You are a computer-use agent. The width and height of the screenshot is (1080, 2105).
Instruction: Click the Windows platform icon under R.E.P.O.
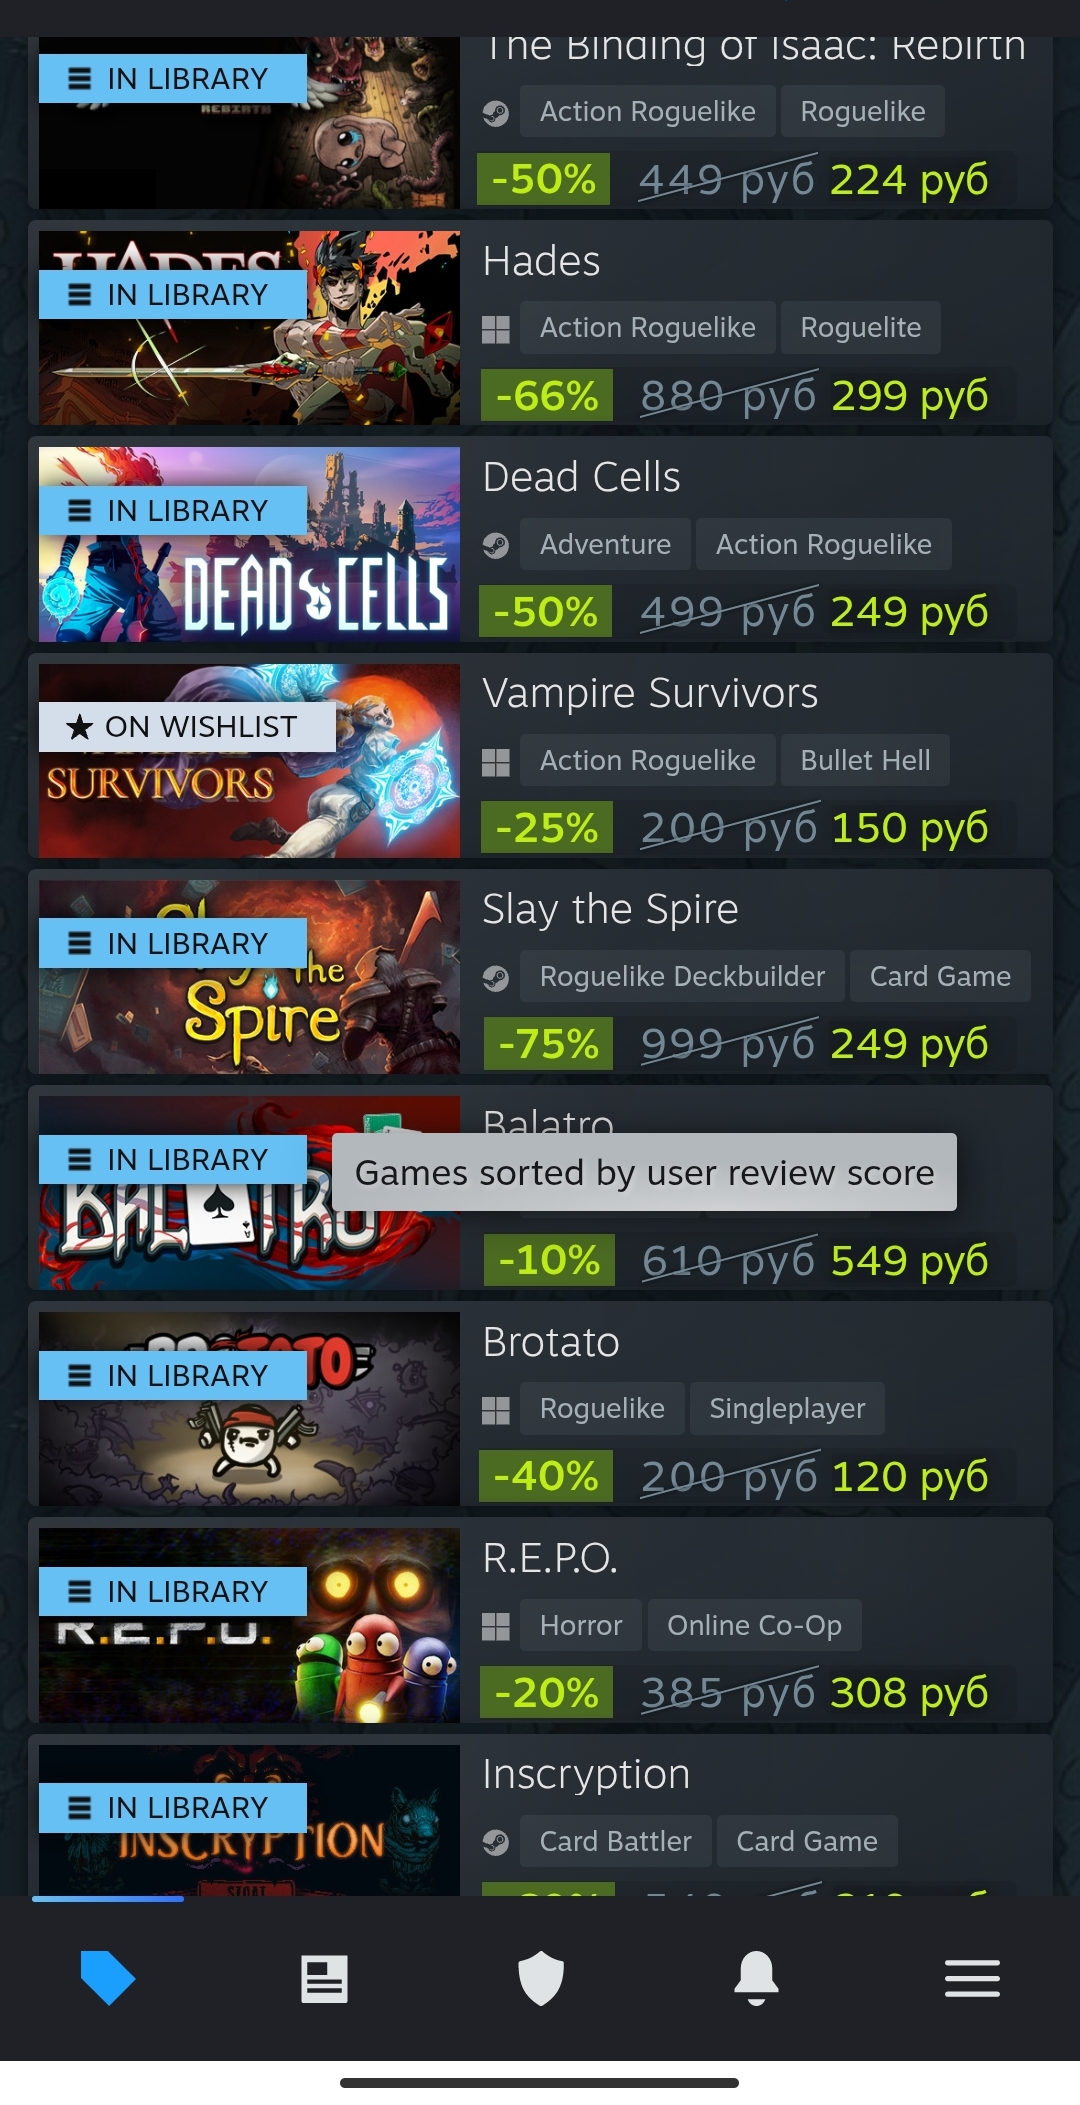pyautogui.click(x=496, y=1626)
